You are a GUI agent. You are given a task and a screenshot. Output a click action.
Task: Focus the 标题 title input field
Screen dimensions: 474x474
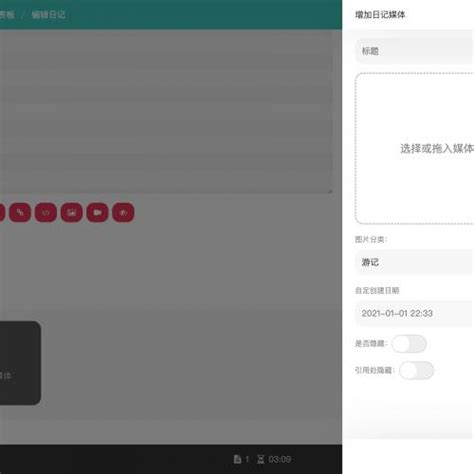414,51
